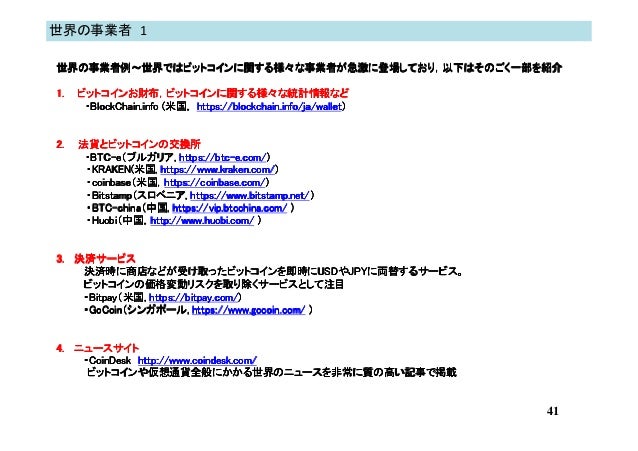Click heading 4 ニュースサイト
Image resolution: width=638 pixels, height=451 pixels.
click(x=98, y=348)
